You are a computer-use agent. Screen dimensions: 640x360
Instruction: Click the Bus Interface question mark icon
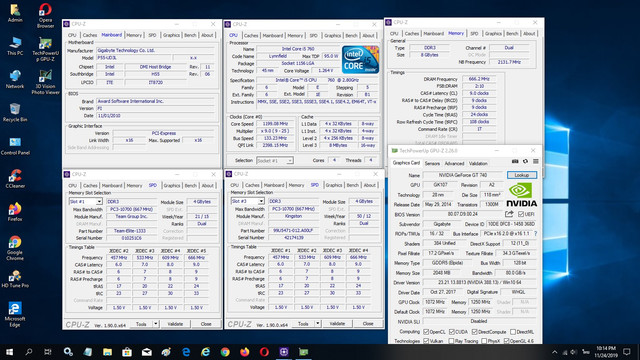(x=536, y=233)
